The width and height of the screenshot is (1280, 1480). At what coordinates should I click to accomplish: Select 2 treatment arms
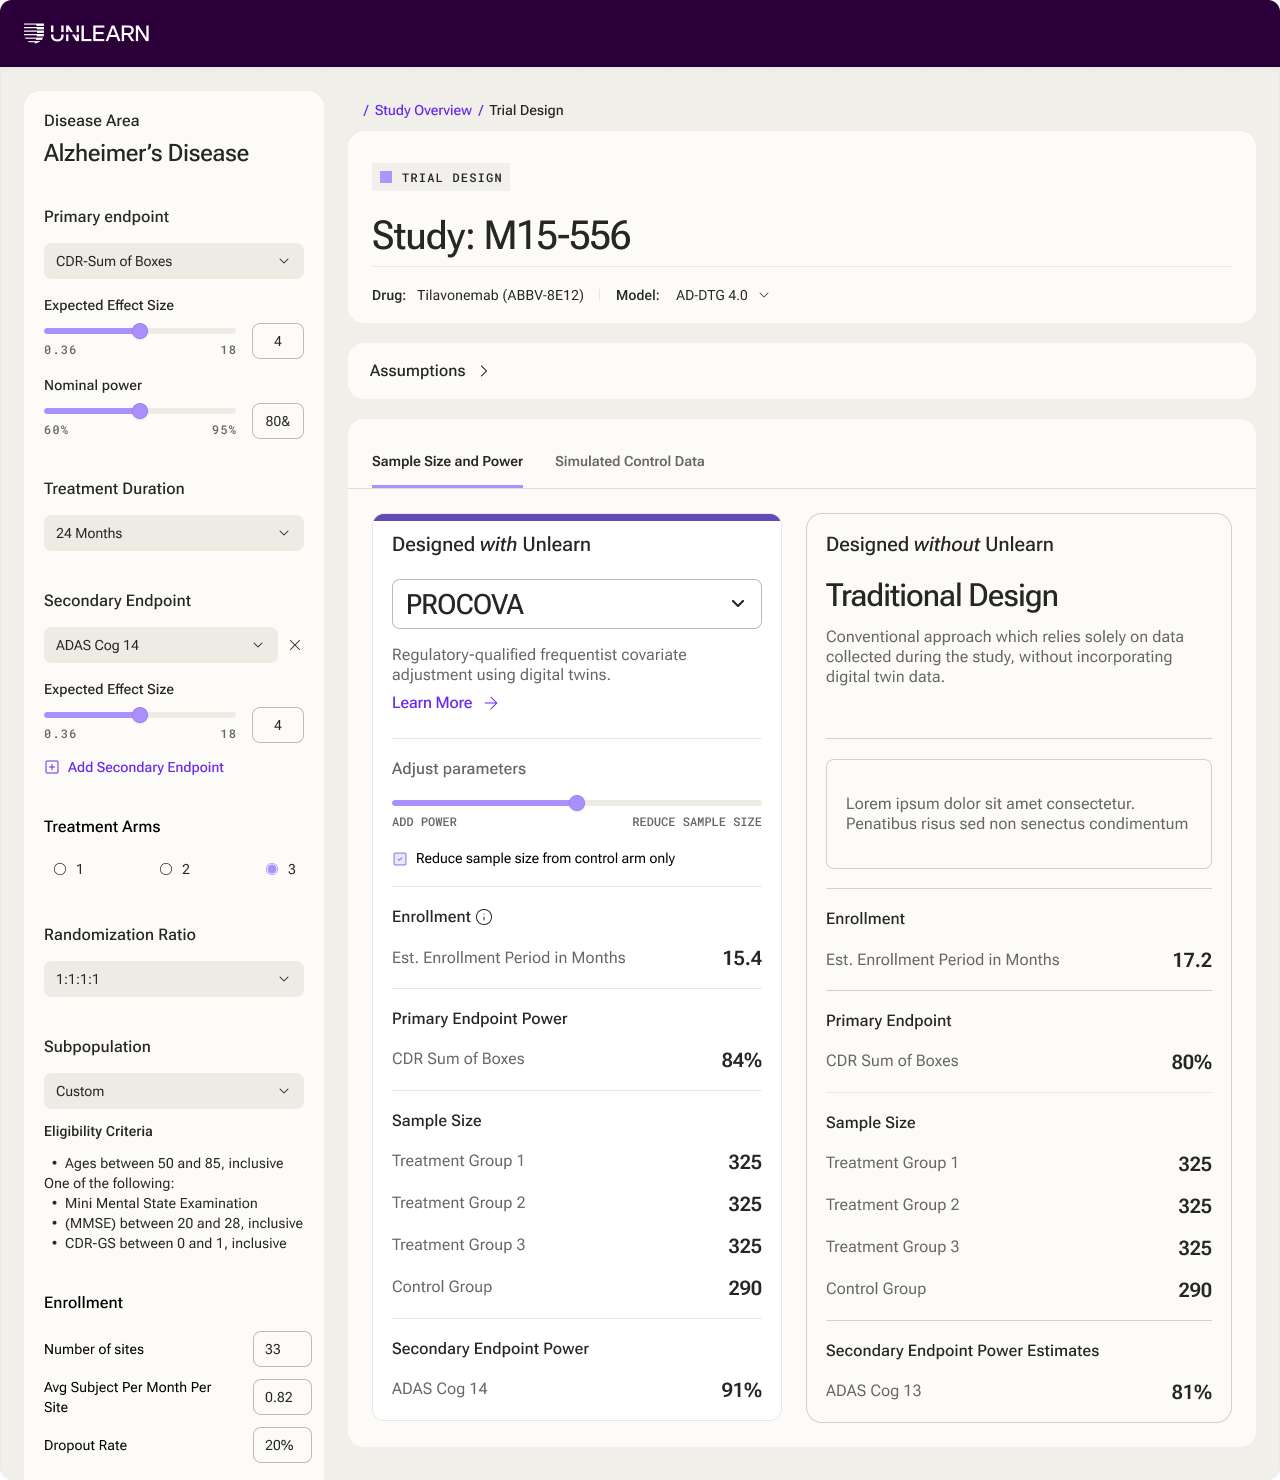pyautogui.click(x=166, y=869)
